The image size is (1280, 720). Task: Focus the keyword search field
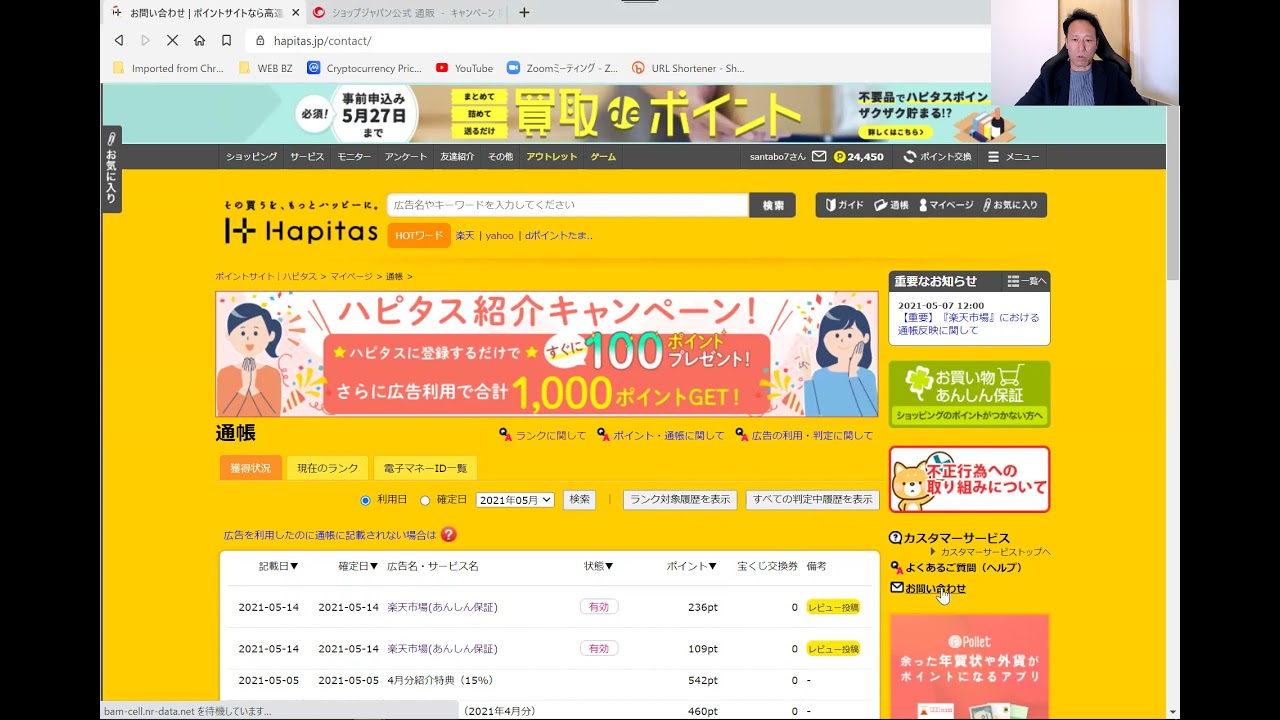tap(568, 205)
